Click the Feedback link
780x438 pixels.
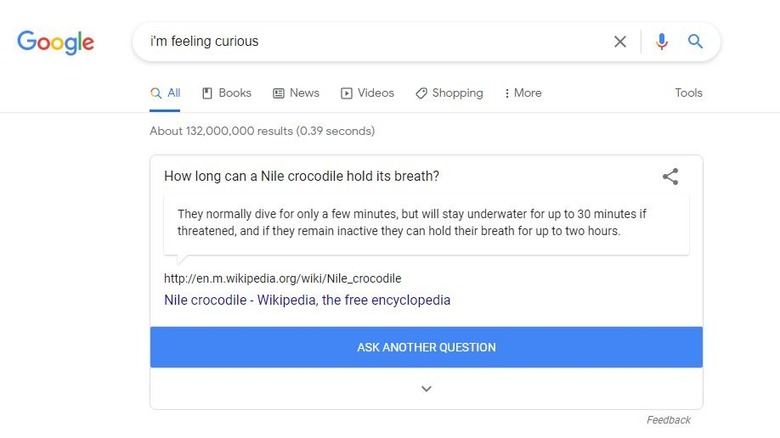click(668, 420)
